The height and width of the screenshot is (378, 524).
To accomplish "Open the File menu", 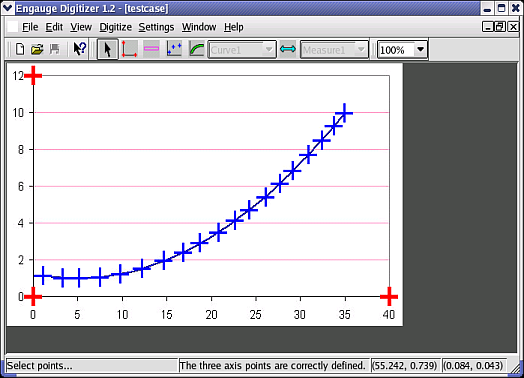I will point(30,27).
